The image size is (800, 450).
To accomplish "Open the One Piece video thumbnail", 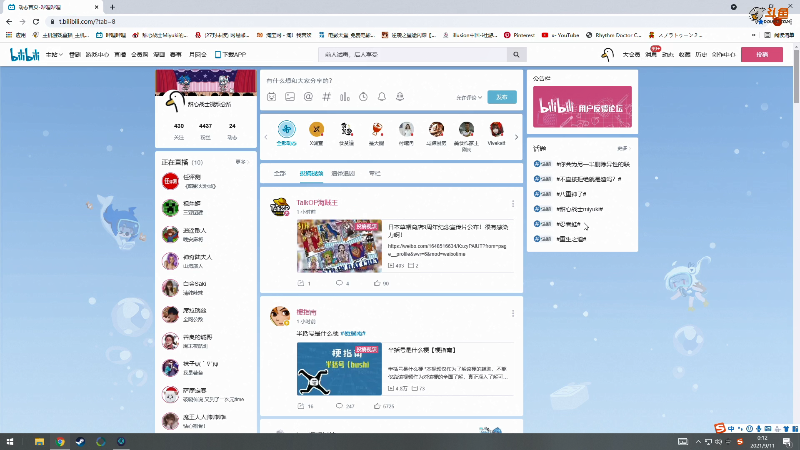I will 339,246.
